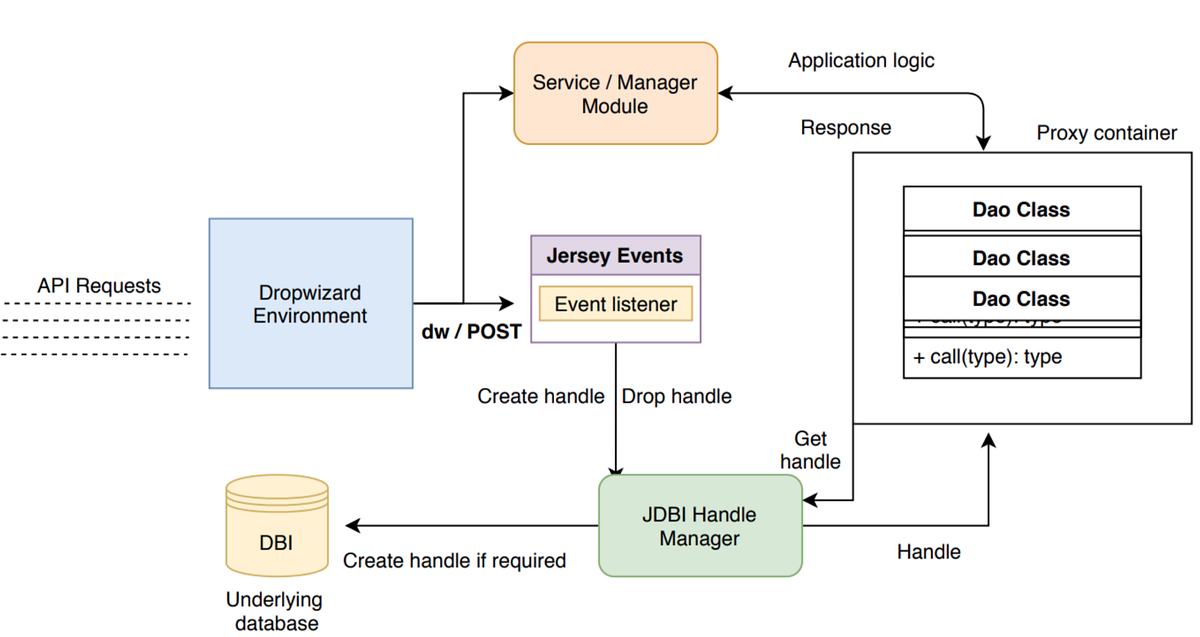Viewport: 1200px width, 637px height.
Task: Click the Handle arrow label
Action: click(x=928, y=551)
